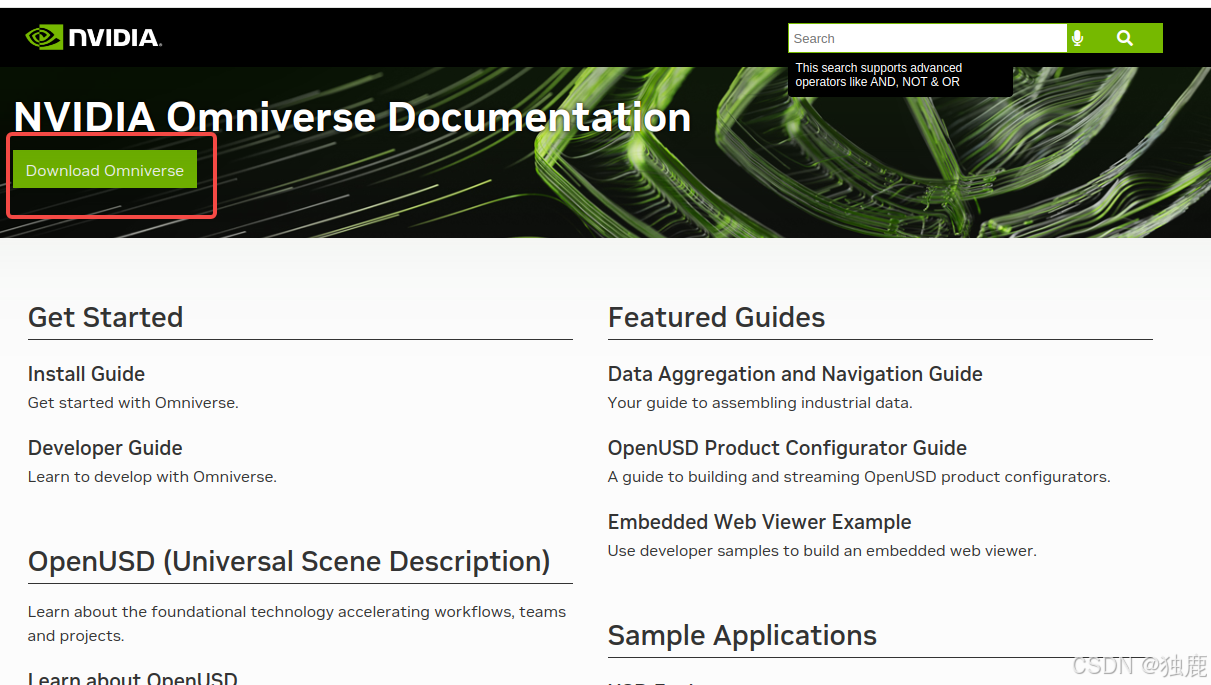This screenshot has width=1211, height=685.
Task: Click the Download Omniverse button
Action: click(105, 170)
